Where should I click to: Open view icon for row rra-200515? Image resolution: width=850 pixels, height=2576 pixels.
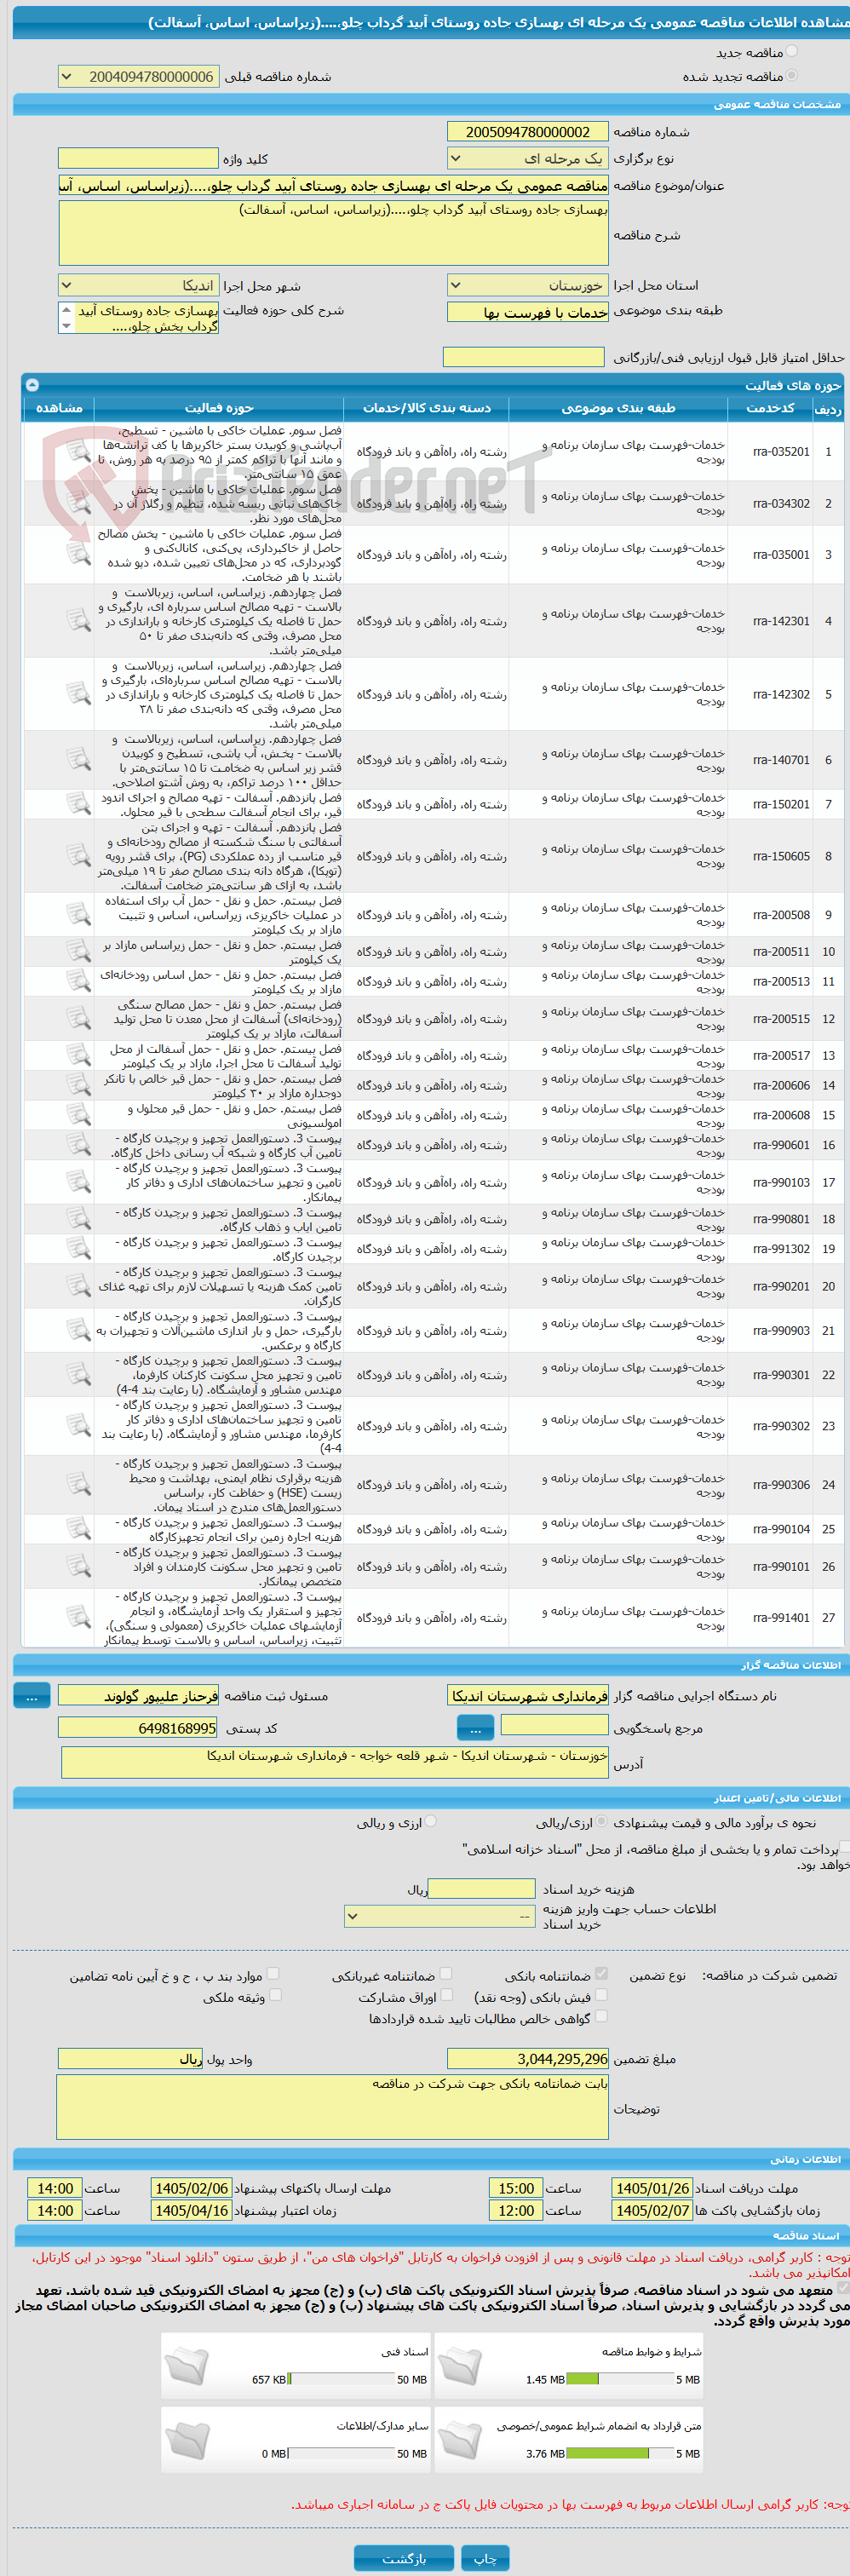[x=78, y=1019]
